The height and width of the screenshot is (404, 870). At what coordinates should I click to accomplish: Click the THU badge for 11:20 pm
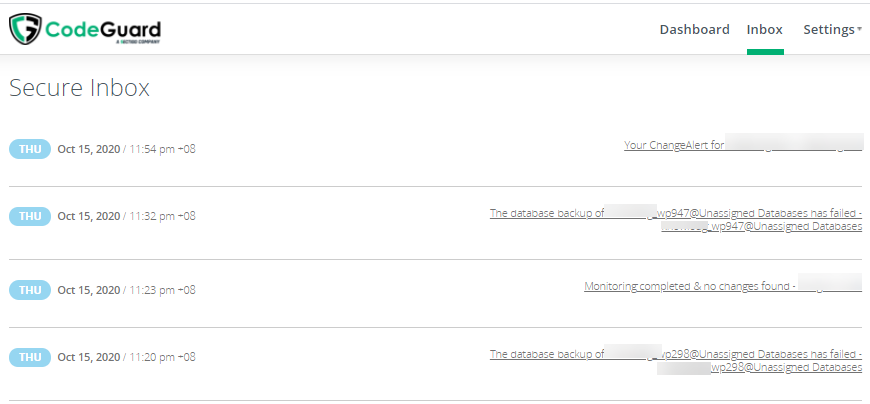coord(30,357)
